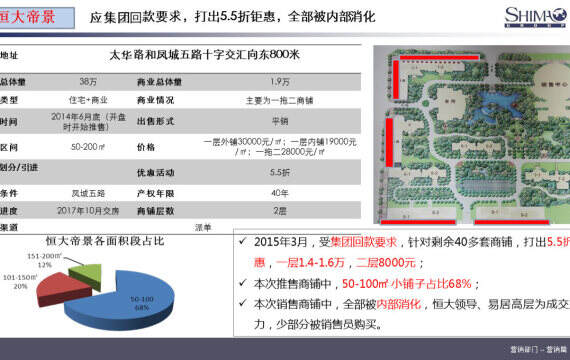This screenshot has height=360, width=570.
Task: Click address text 太华路和凤城五路十字交汇向东800米
Action: pyautogui.click(x=204, y=55)
